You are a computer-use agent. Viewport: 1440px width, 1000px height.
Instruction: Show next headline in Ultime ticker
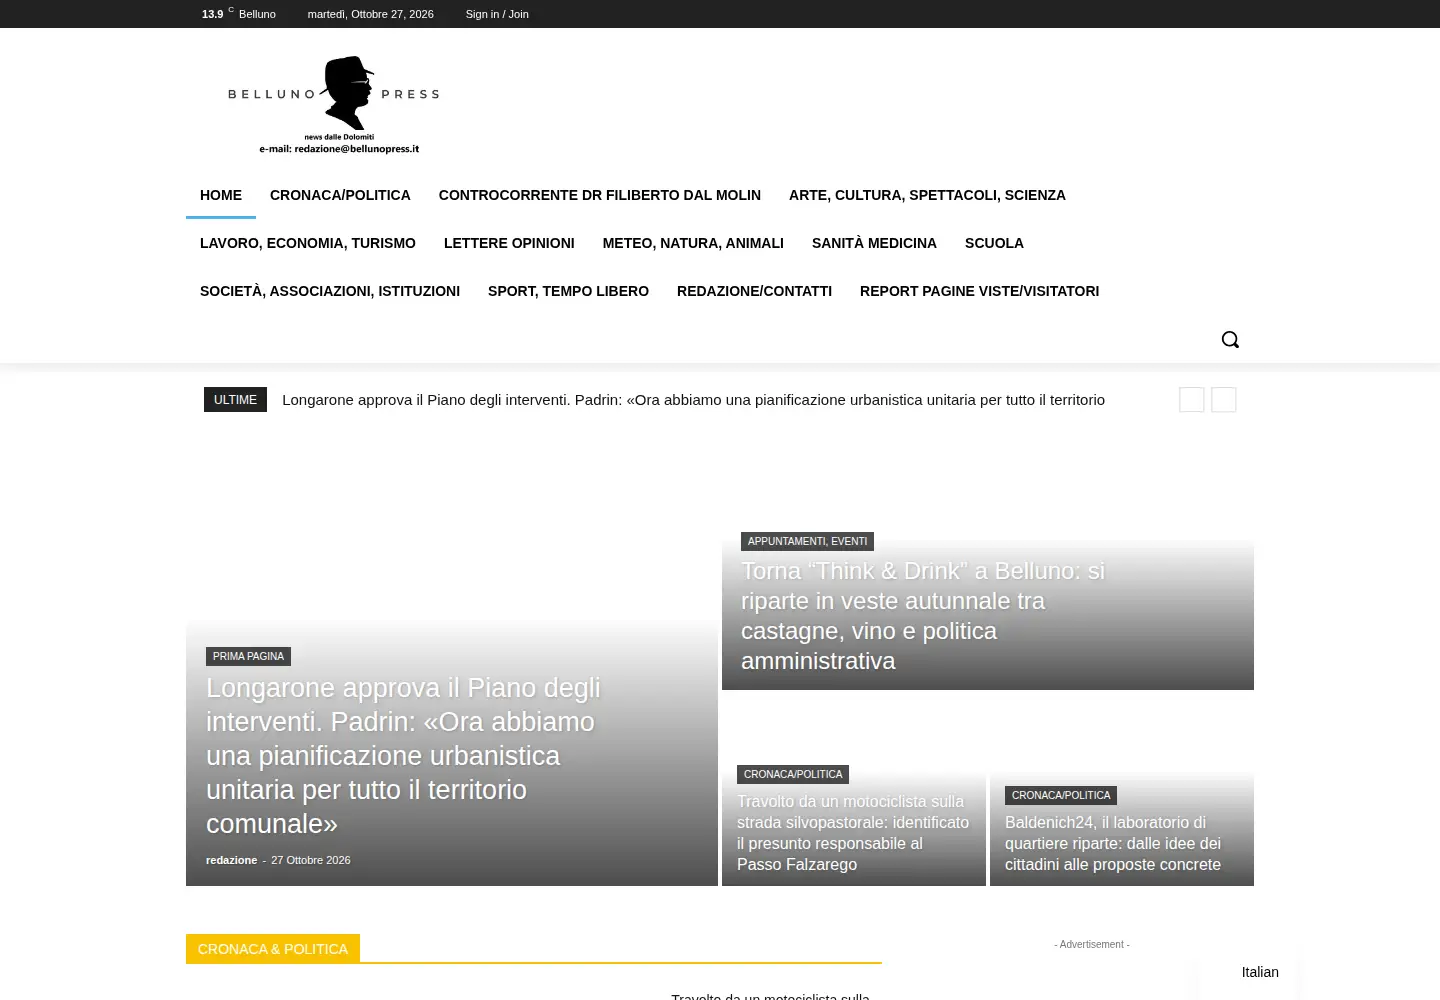[1224, 400]
